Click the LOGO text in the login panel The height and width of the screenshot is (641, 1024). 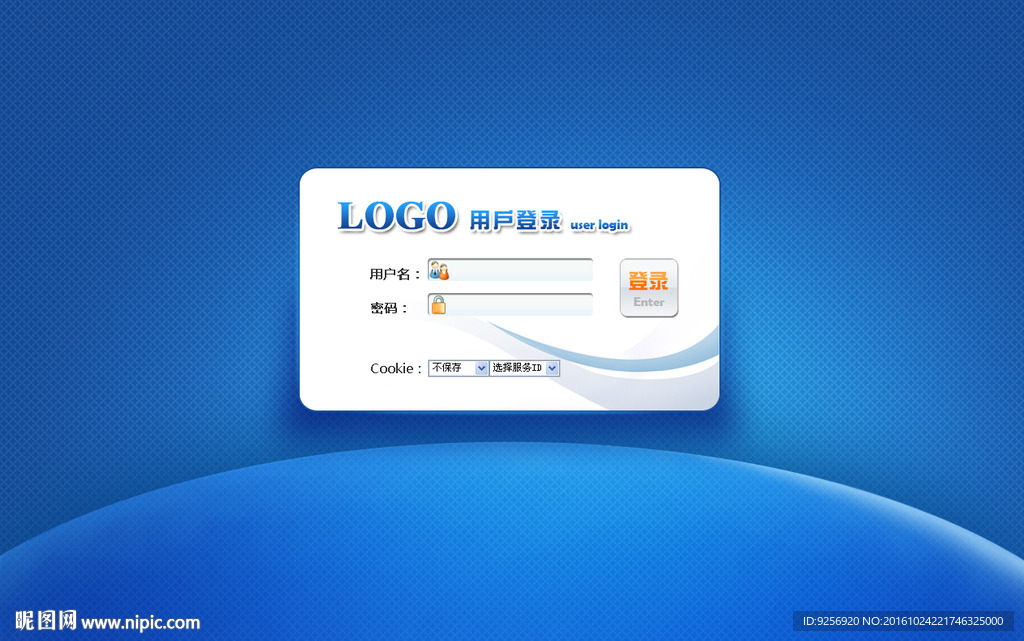396,217
